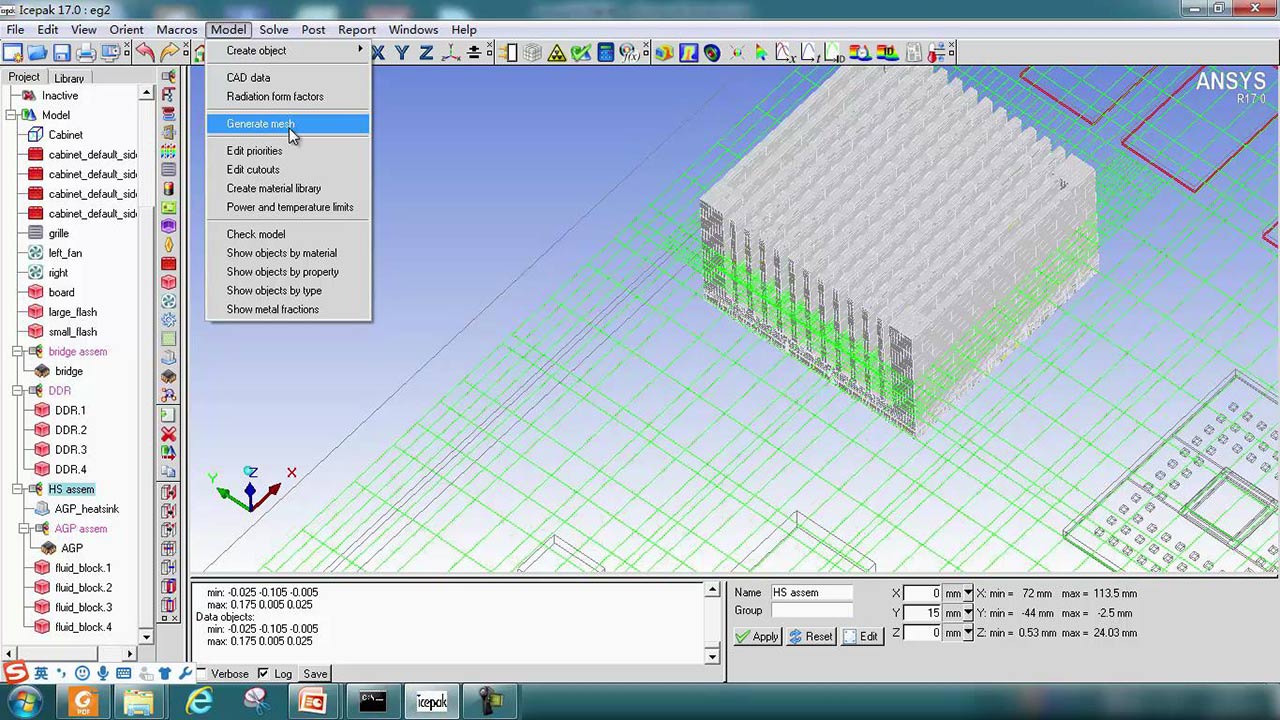Click the history plot icon
Image resolution: width=1280 pixels, height=720 pixels.
tap(809, 53)
